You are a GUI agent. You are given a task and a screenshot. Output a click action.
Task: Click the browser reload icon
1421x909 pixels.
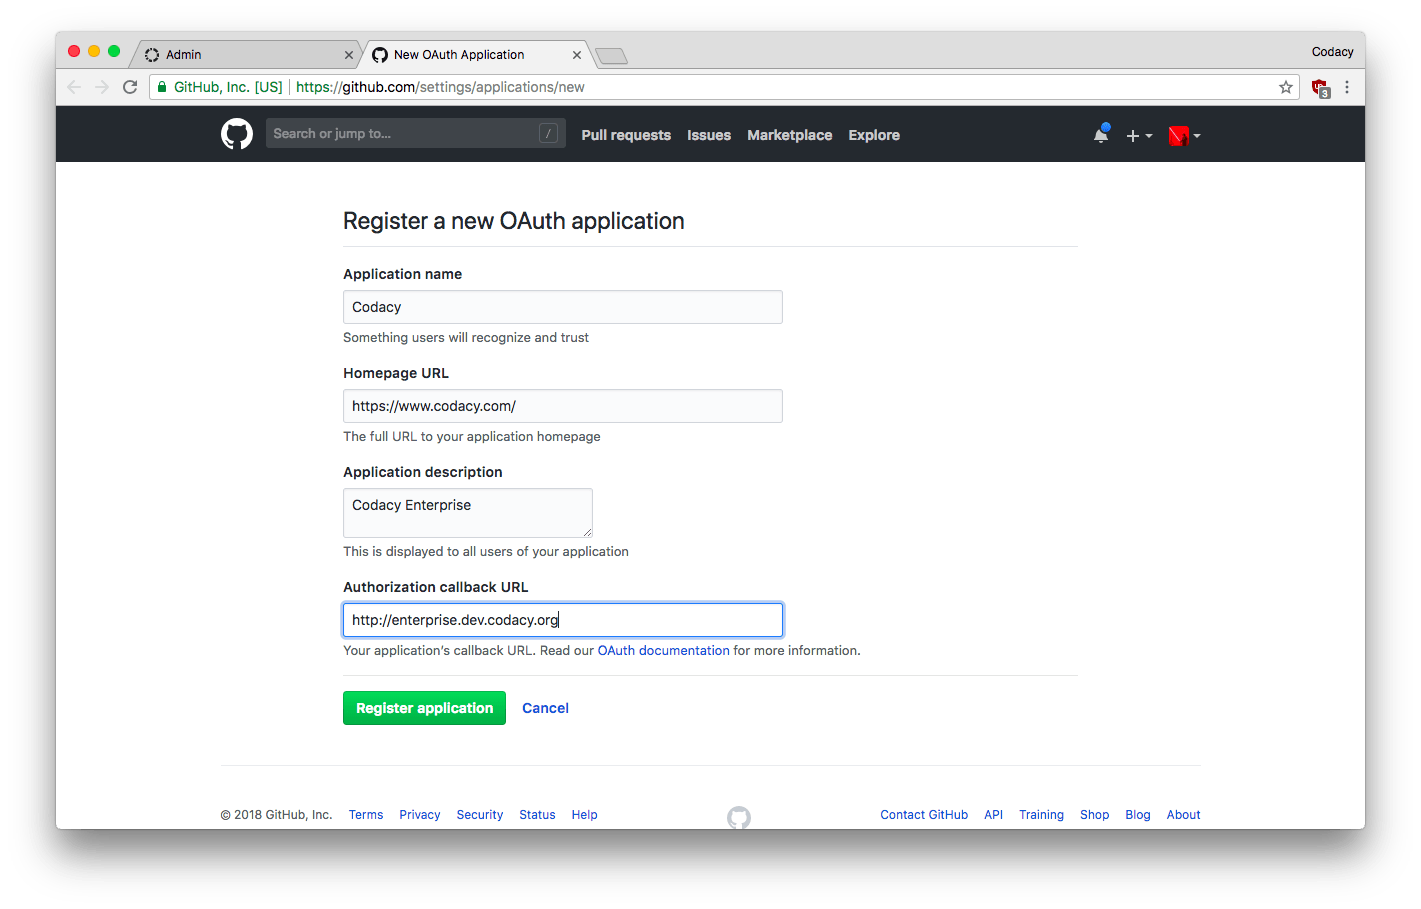click(130, 87)
